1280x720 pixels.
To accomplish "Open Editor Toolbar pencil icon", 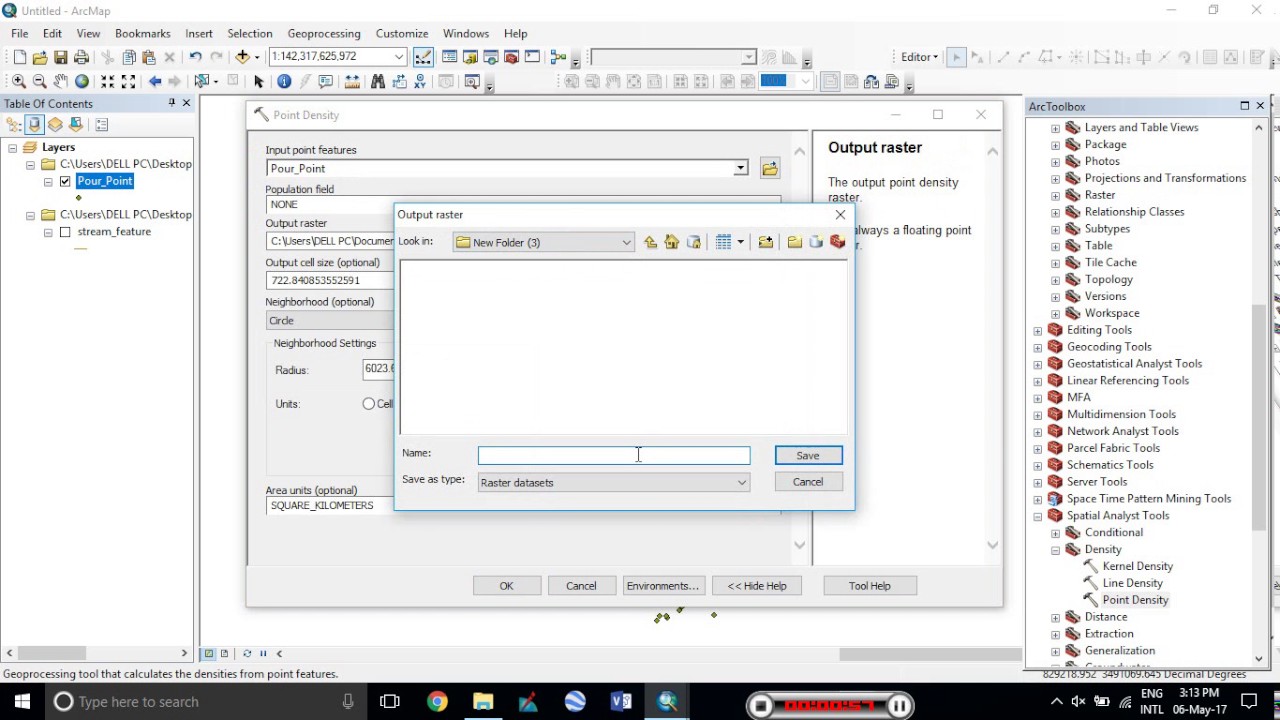I will 424,57.
